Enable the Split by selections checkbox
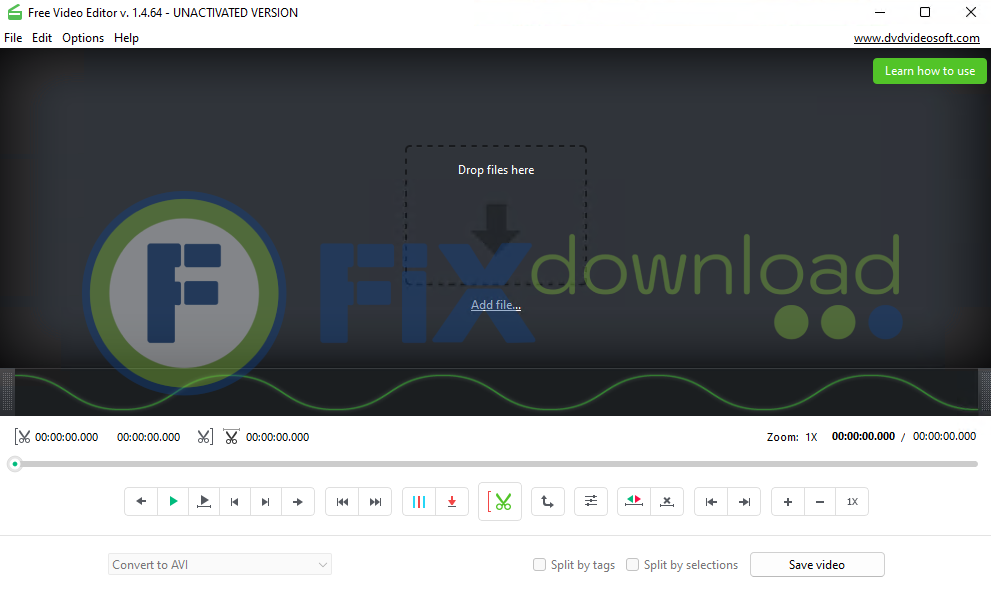 pyautogui.click(x=632, y=565)
